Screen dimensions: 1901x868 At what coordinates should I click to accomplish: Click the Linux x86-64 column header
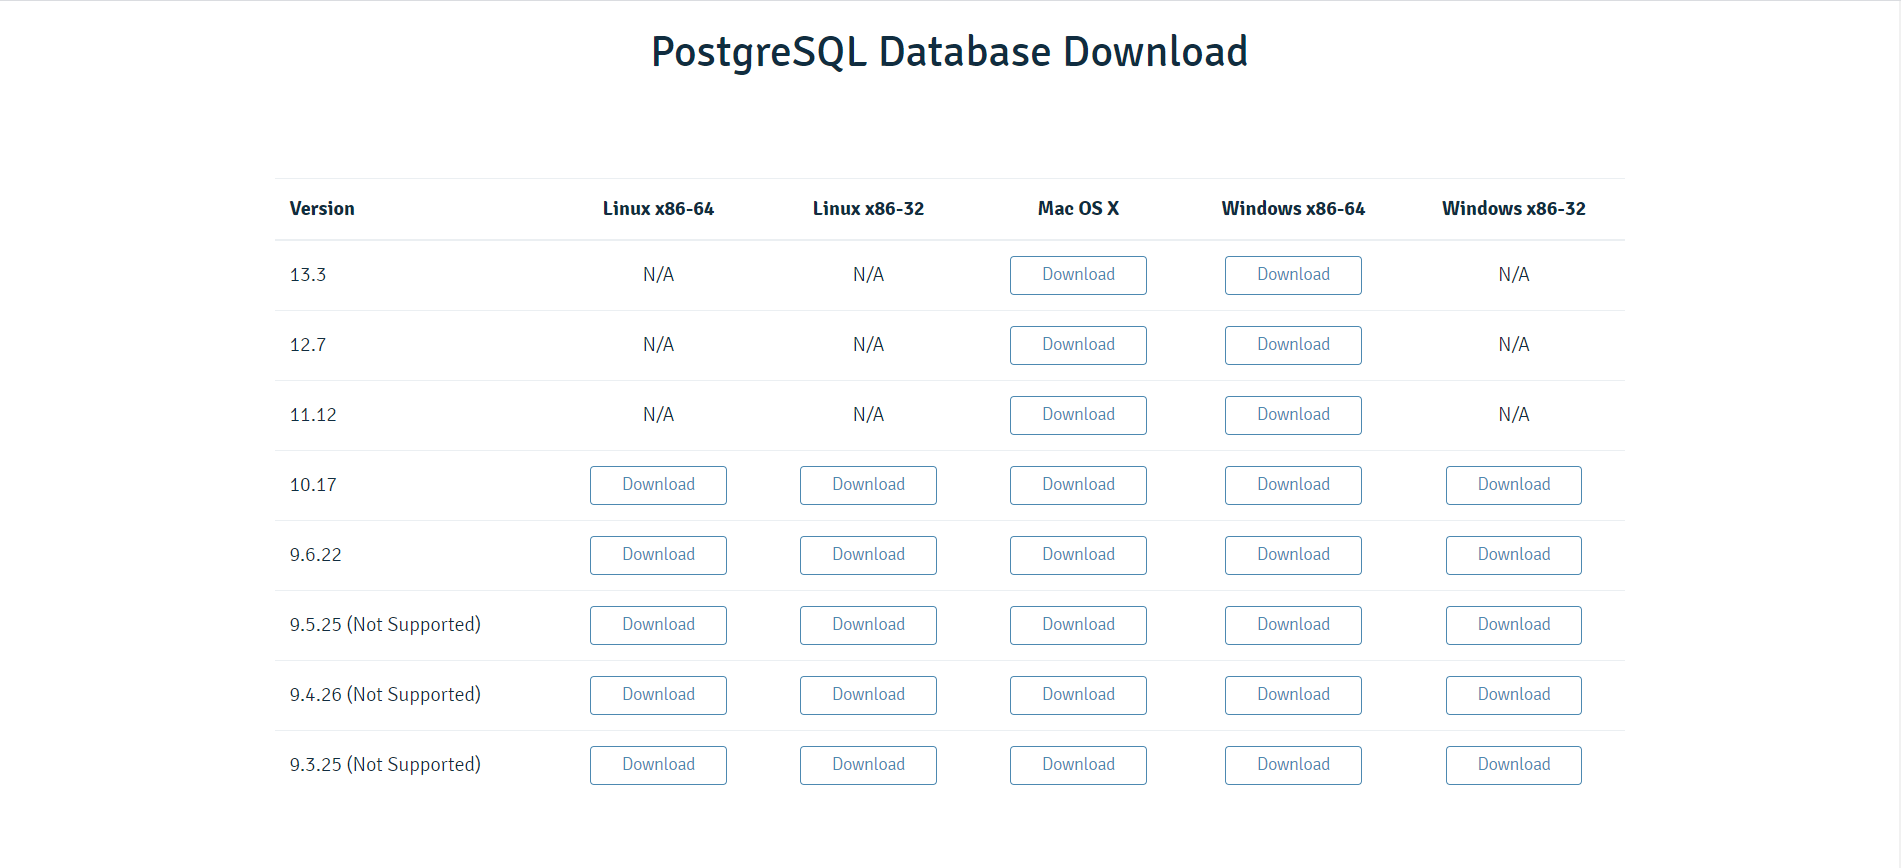658,209
